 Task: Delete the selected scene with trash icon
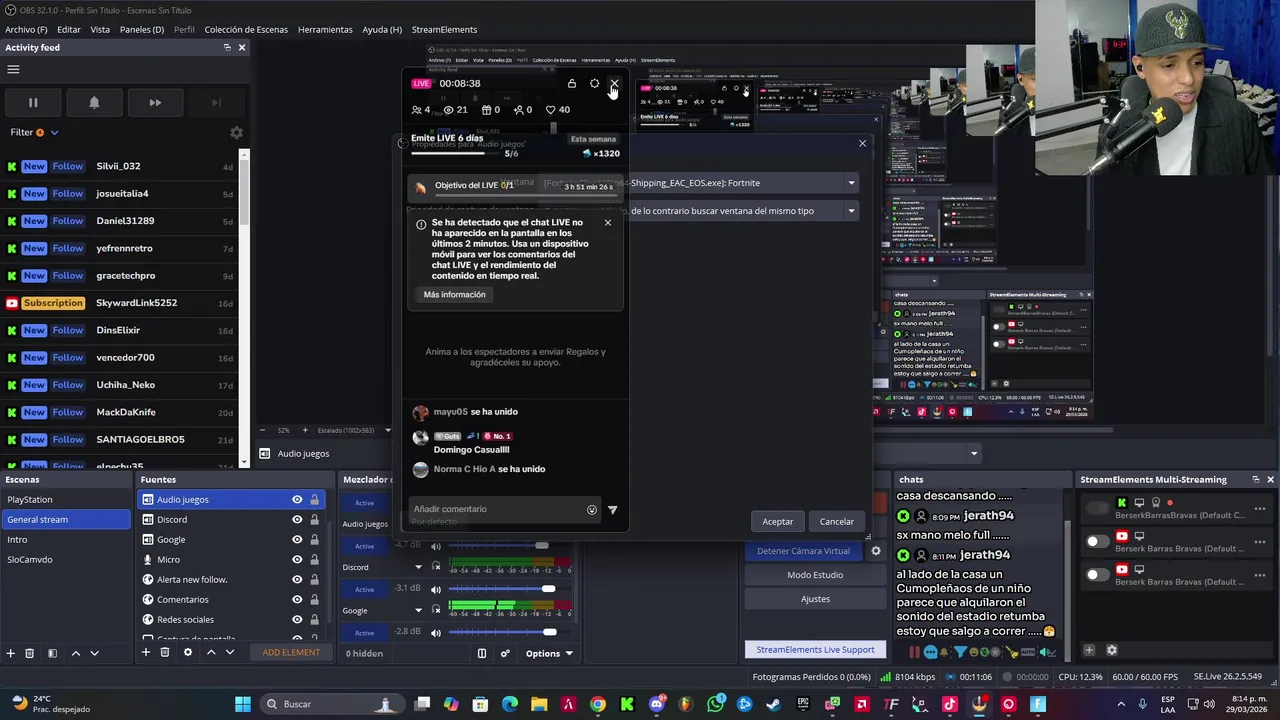pyautogui.click(x=29, y=653)
